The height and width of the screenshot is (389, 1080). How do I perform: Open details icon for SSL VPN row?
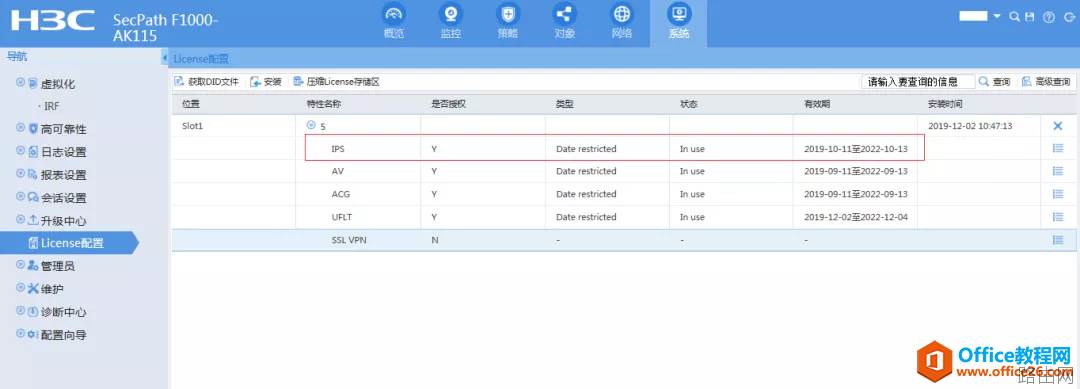tap(1058, 240)
